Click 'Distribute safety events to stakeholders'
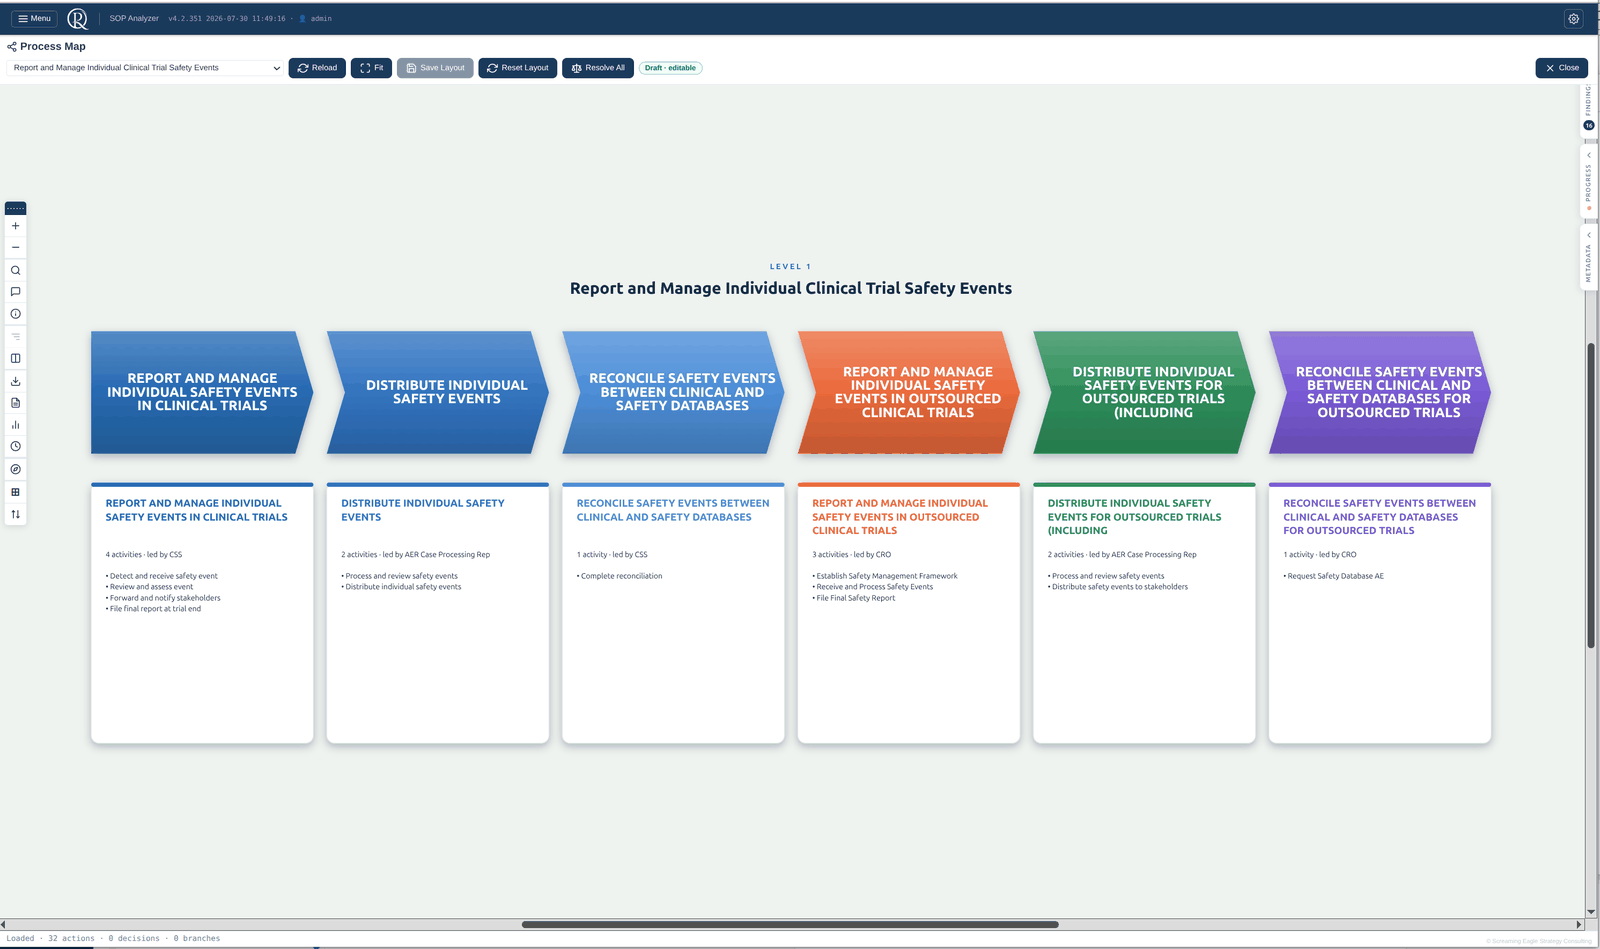The height and width of the screenshot is (949, 1600). click(1118, 587)
